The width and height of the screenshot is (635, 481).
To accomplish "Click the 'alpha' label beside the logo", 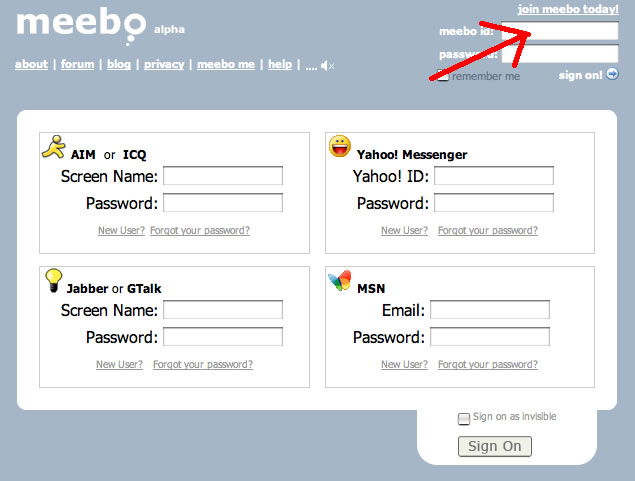I will click(169, 30).
